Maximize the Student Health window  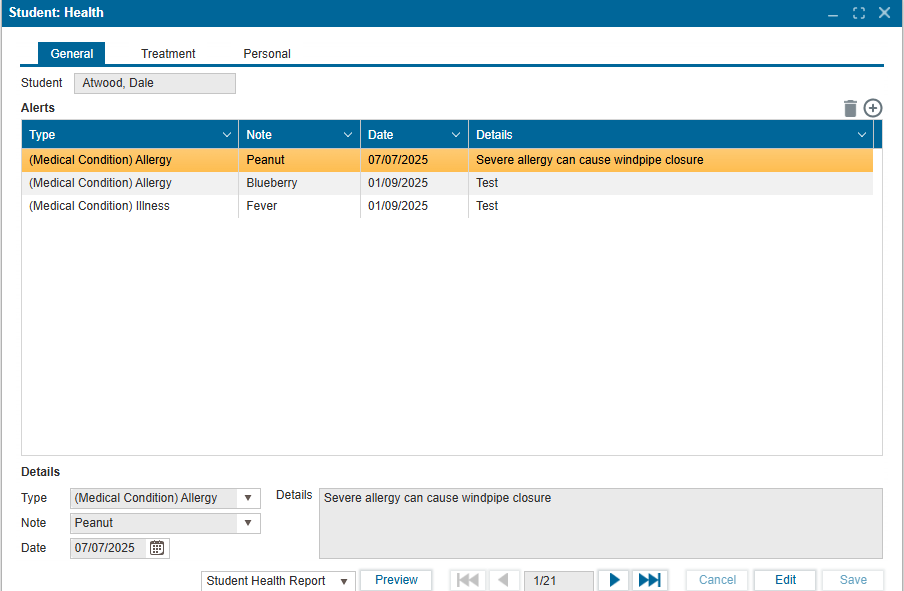tap(858, 13)
